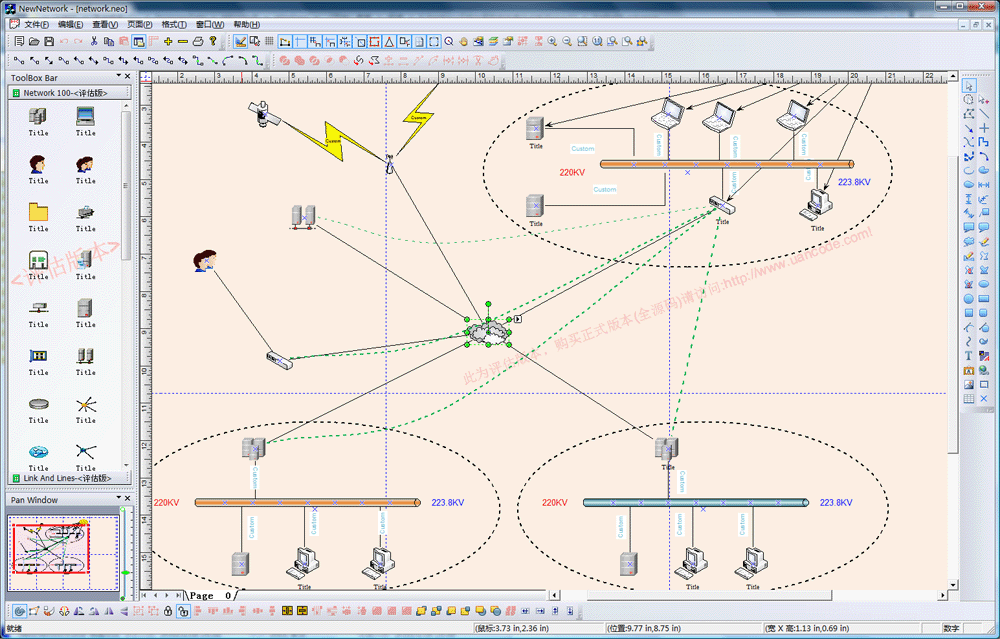Click the Cut scissors icon in toolbar
This screenshot has width=1000, height=639.
click(x=94, y=42)
